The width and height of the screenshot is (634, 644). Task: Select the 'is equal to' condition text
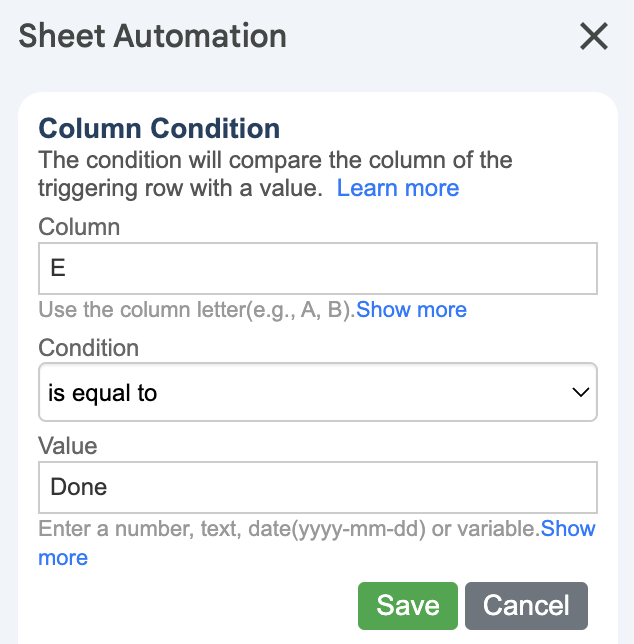103,393
